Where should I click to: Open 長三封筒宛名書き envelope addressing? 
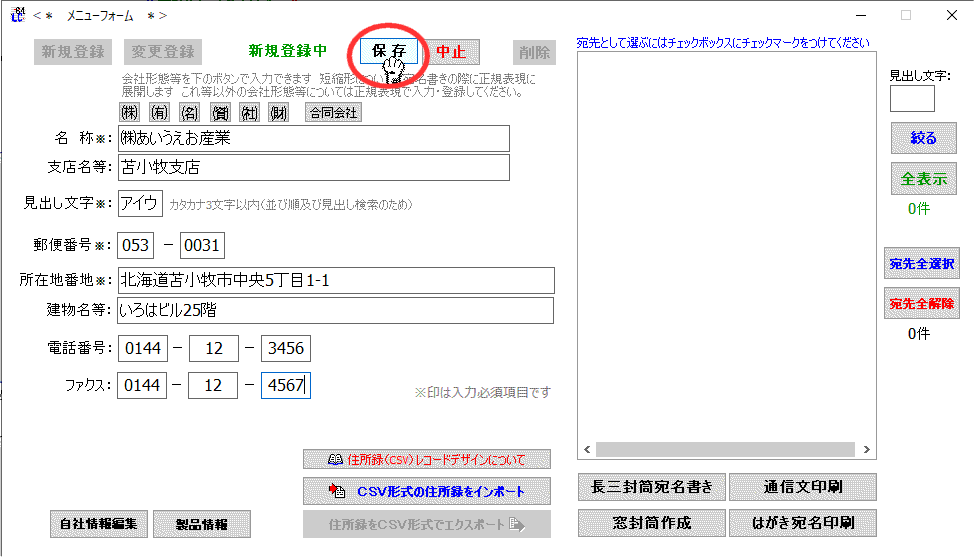651,487
